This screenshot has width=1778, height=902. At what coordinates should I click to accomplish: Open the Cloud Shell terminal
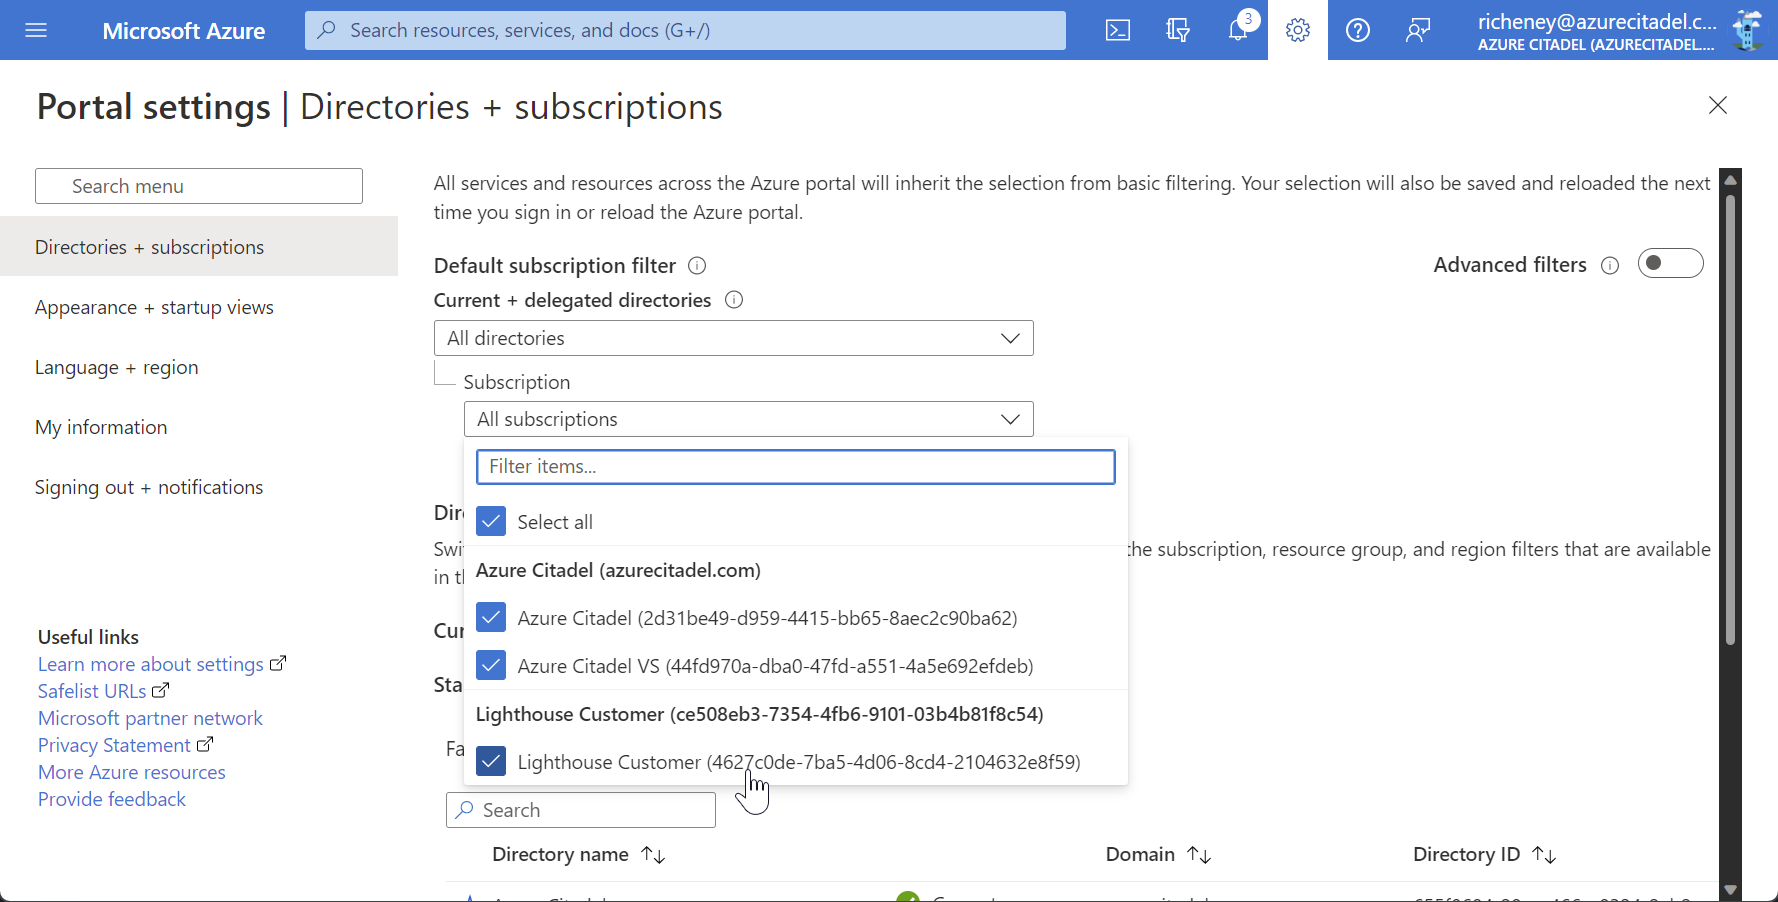(x=1117, y=30)
